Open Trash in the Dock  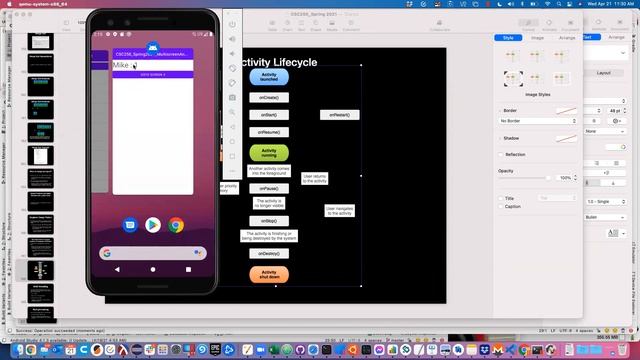click(x=622, y=350)
